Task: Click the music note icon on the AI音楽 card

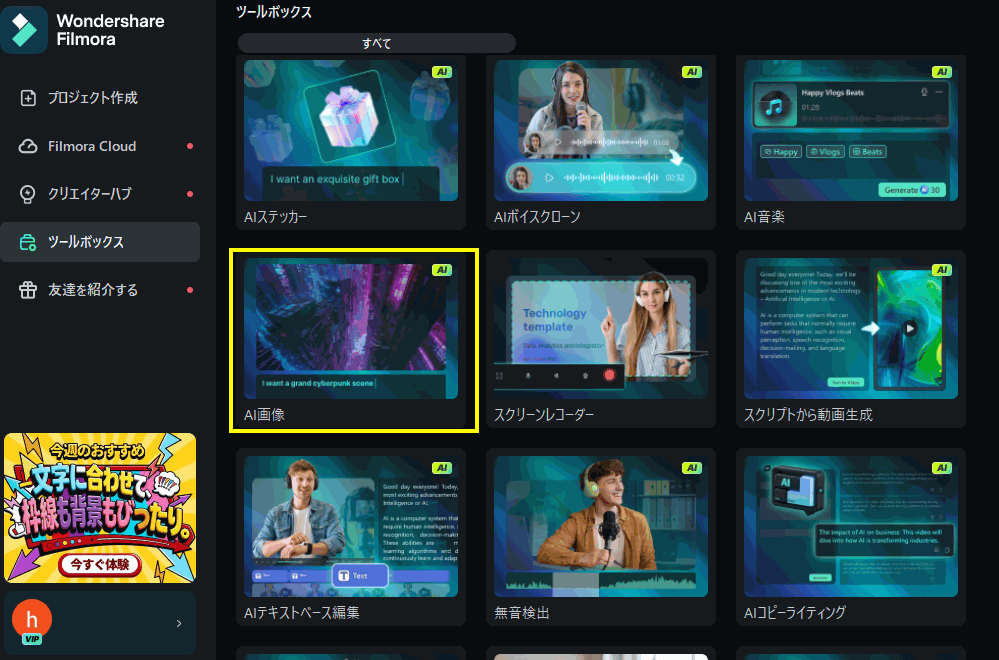Action: click(774, 106)
